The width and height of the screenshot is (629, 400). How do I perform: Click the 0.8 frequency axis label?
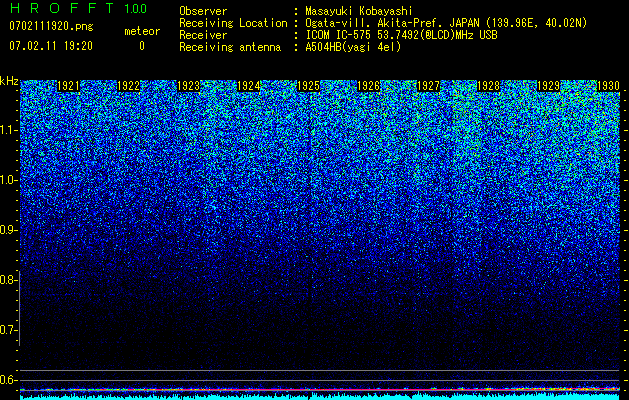(8, 280)
